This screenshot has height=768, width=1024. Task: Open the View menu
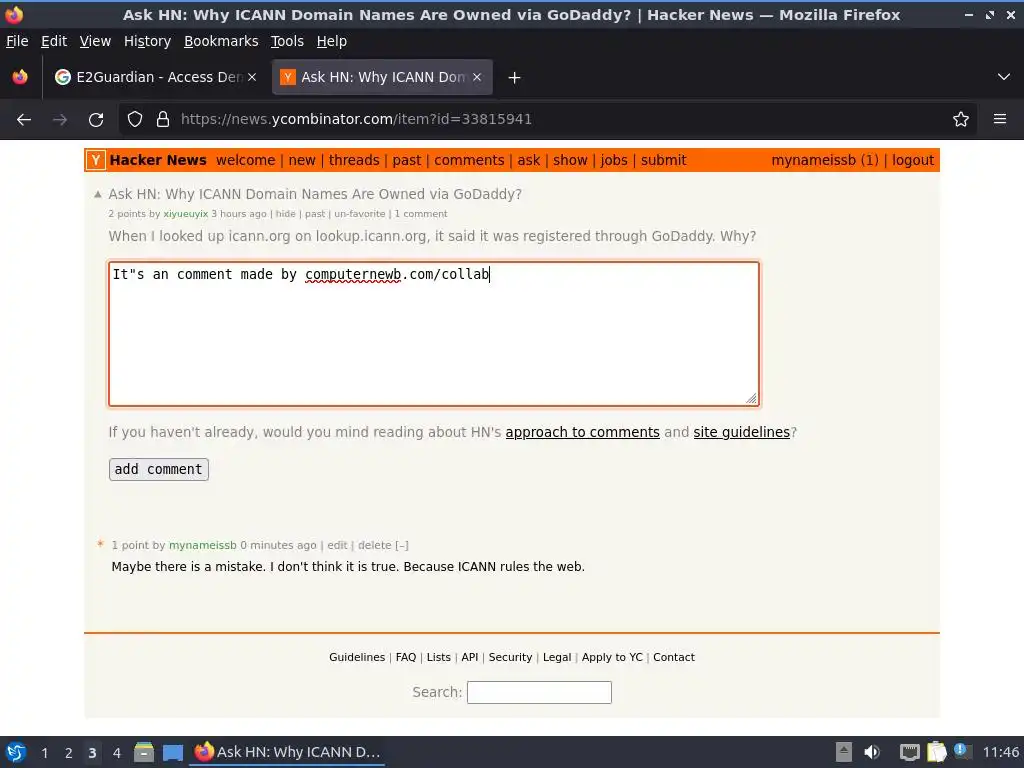point(95,41)
